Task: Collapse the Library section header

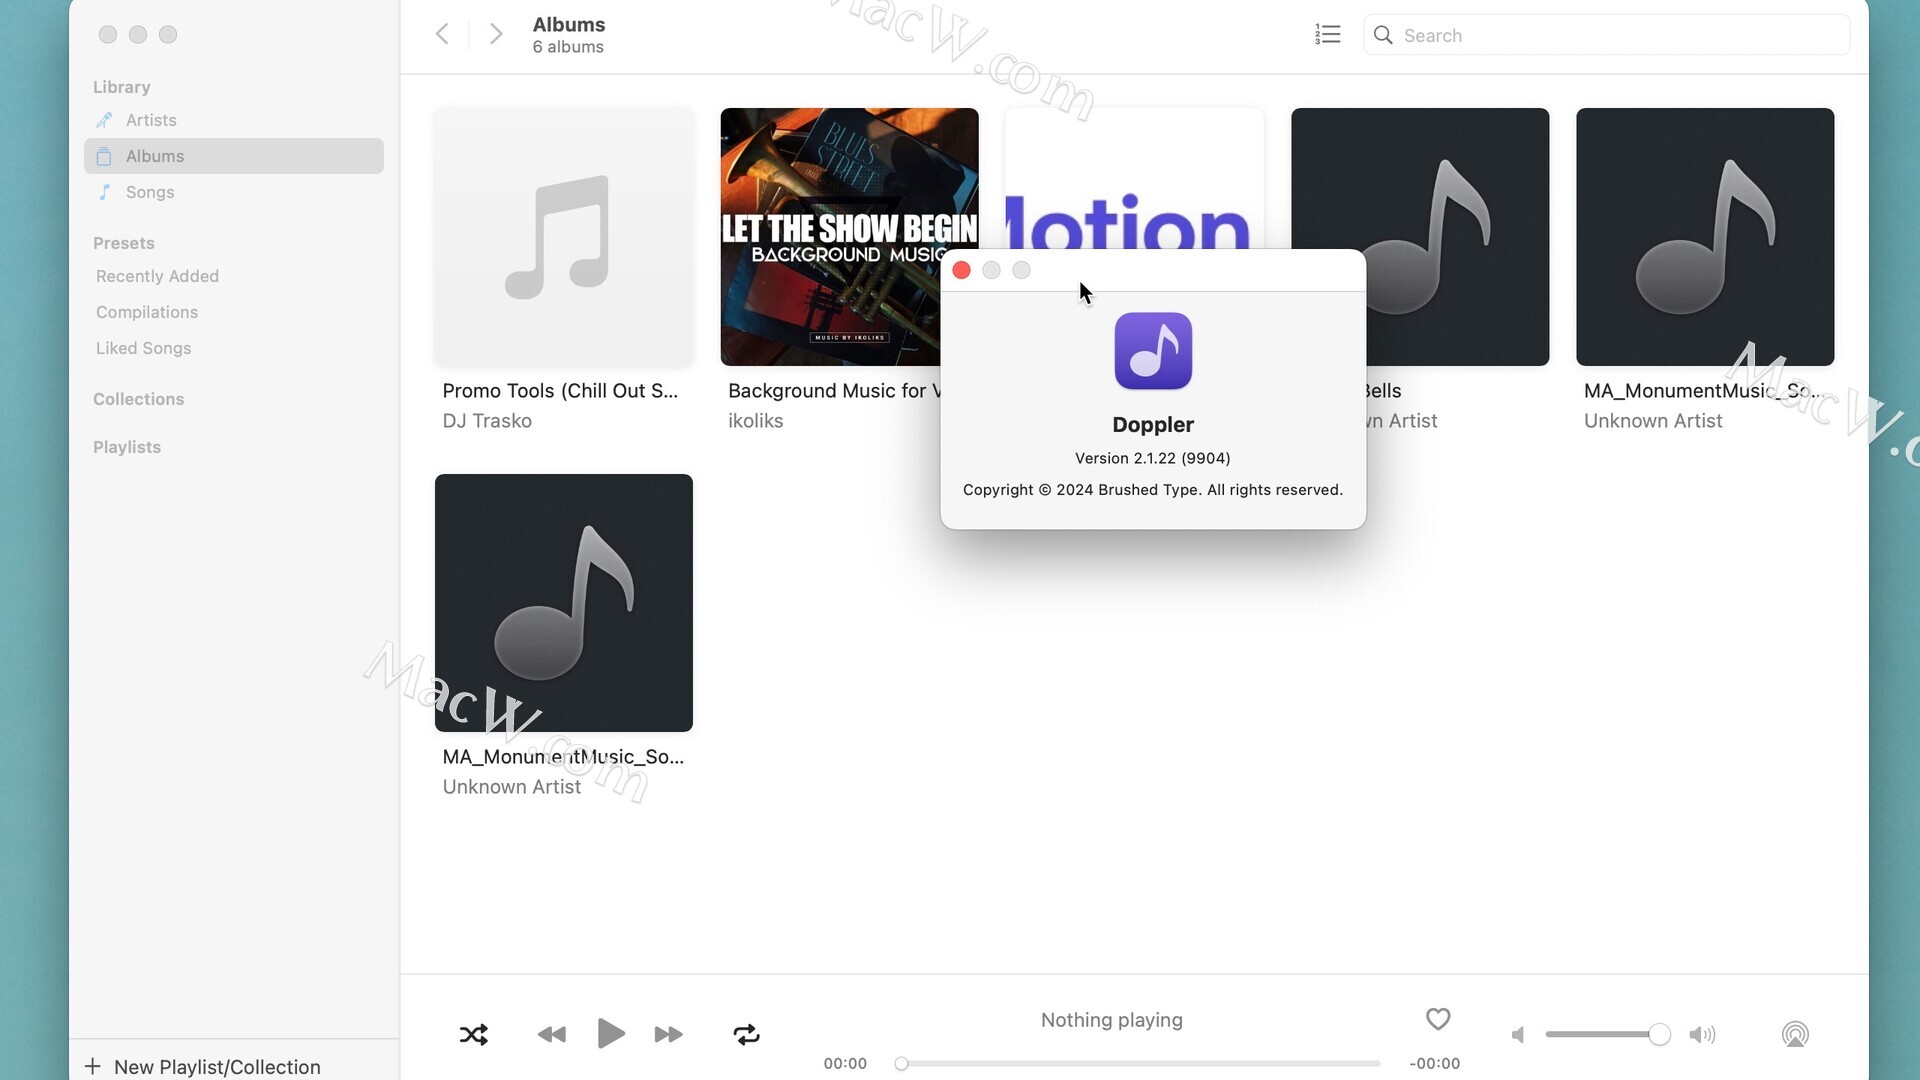Action: [122, 87]
